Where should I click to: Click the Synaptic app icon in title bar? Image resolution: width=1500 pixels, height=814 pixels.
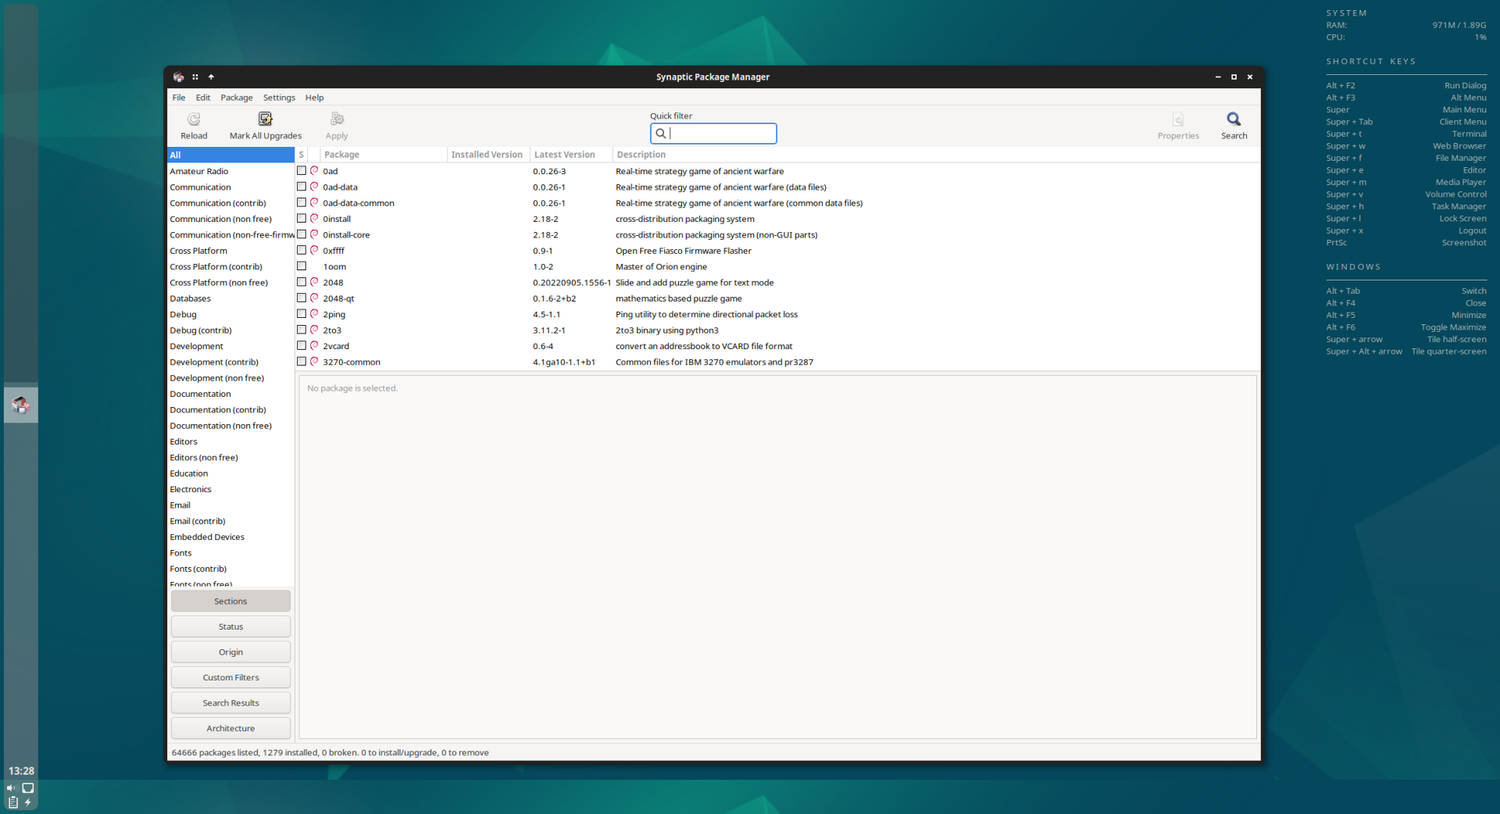(x=178, y=77)
